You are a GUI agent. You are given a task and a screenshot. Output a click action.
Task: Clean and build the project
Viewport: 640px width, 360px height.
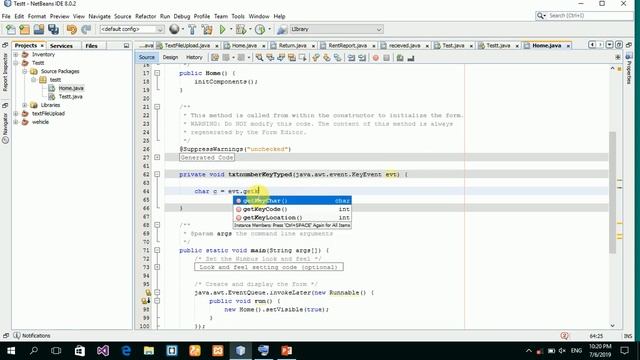coord(207,29)
